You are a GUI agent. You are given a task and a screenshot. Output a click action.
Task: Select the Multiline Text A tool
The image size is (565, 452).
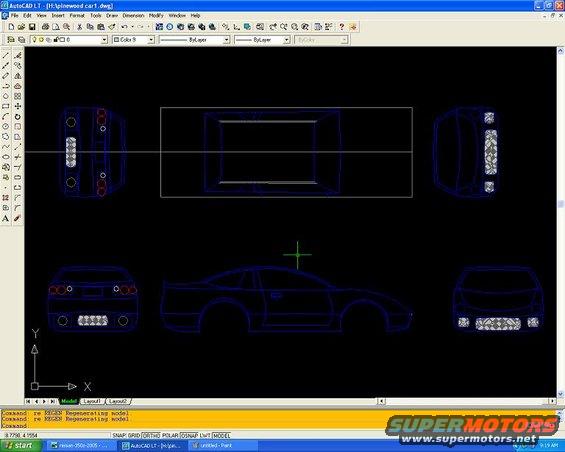pyautogui.click(x=6, y=218)
